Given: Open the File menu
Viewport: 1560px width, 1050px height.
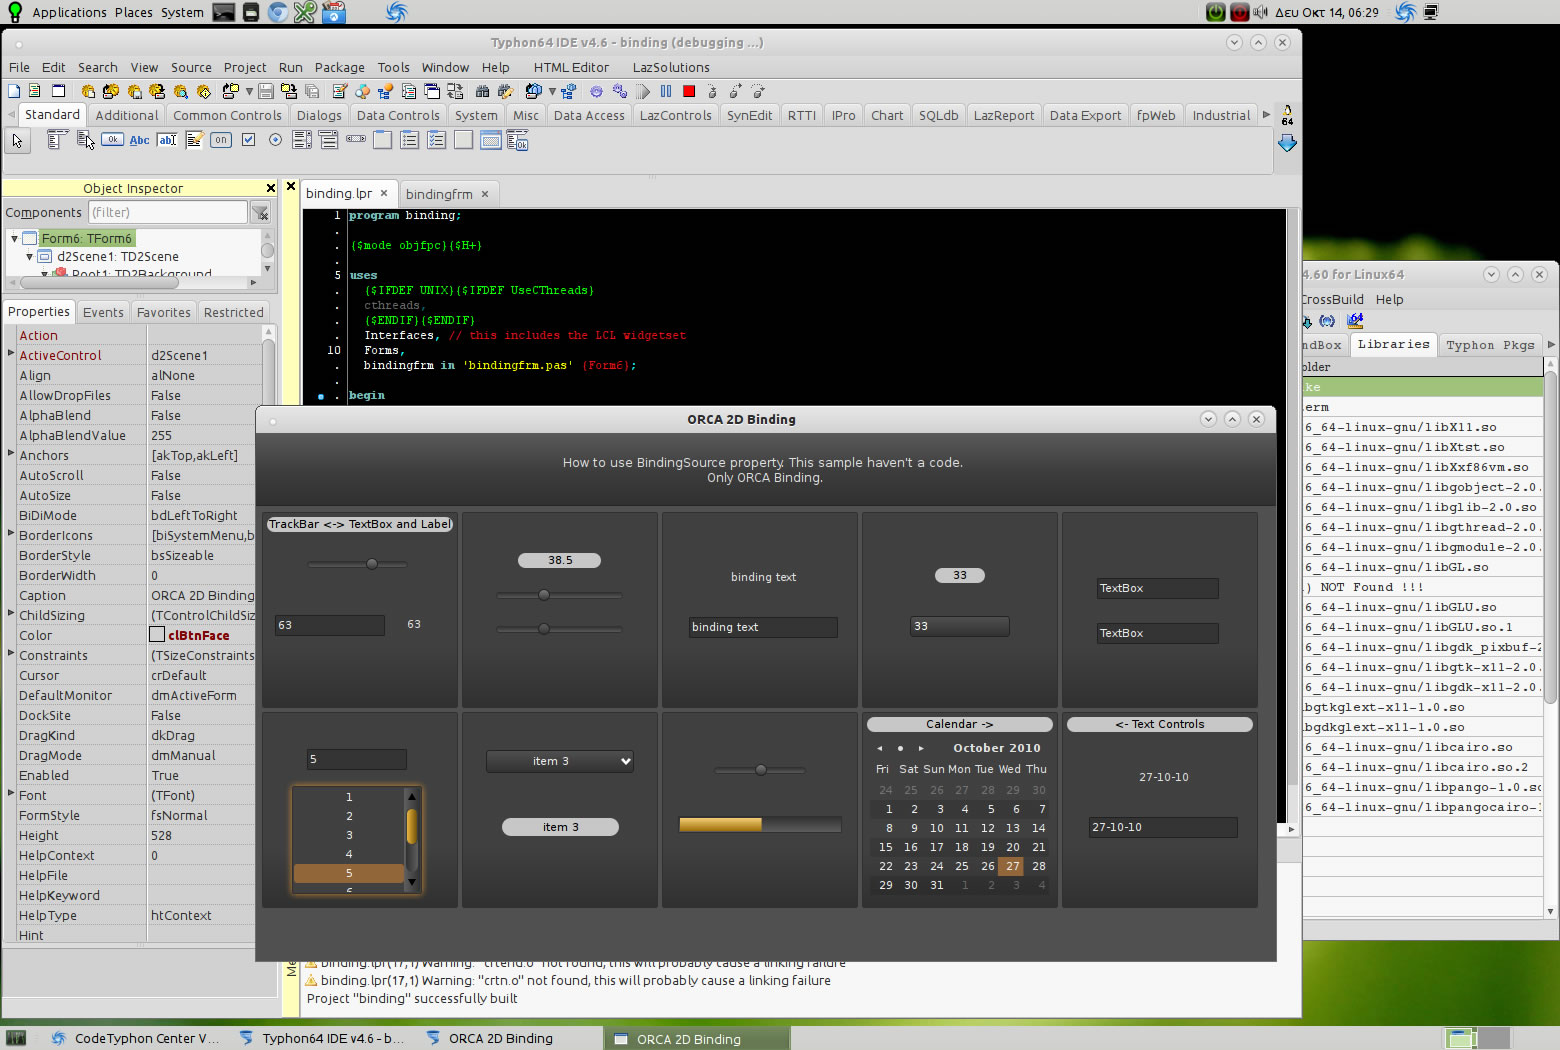Looking at the screenshot, I should click(19, 67).
